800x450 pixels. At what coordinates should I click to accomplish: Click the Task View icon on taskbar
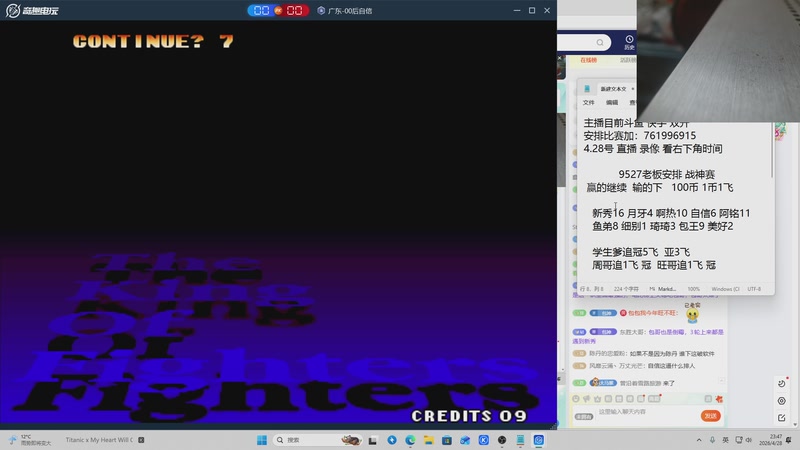(x=372, y=440)
